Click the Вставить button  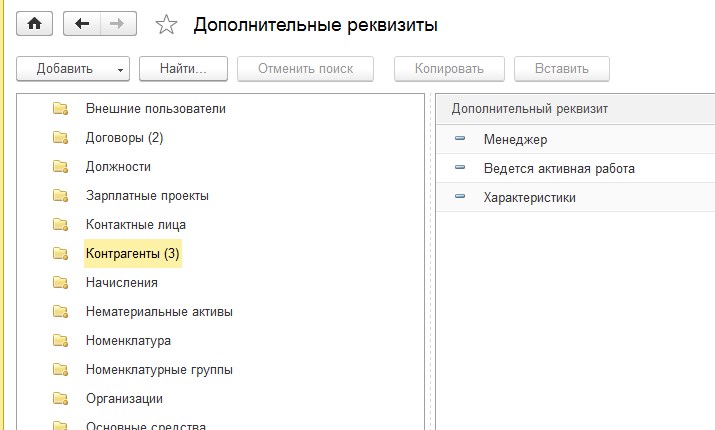tap(562, 69)
